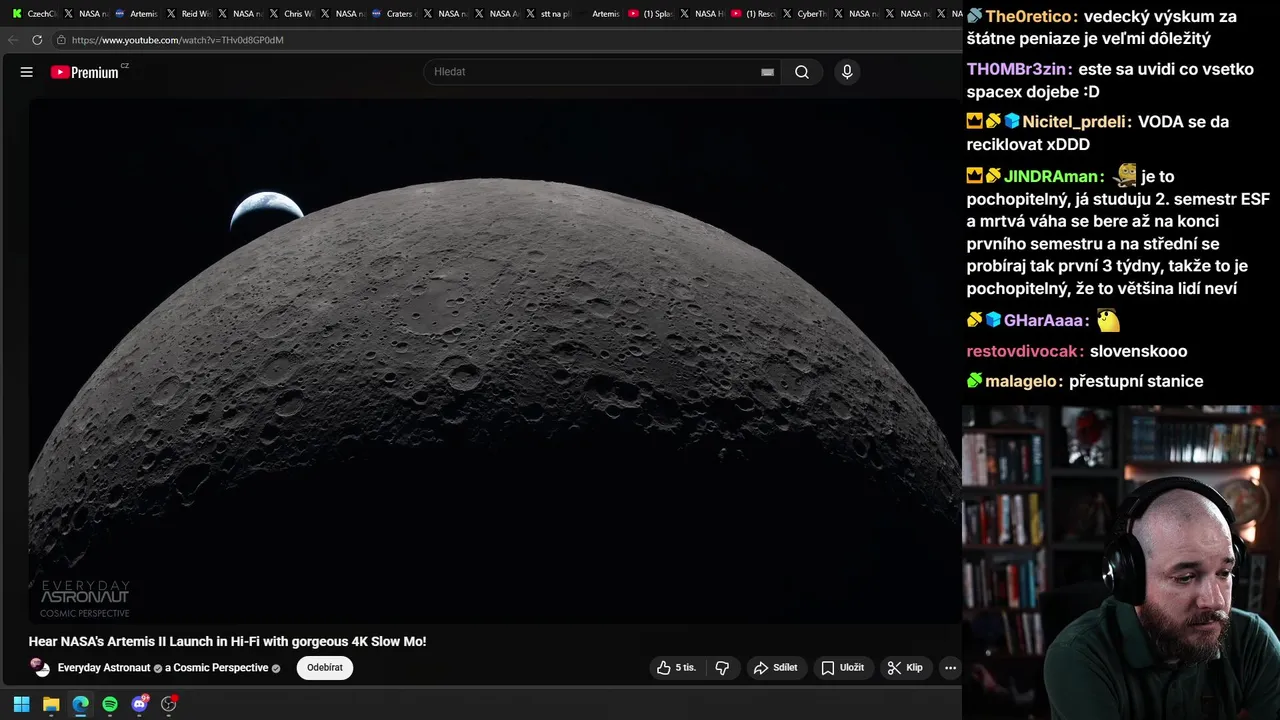This screenshot has height=720, width=1280.
Task: Click the magnifier search button
Action: (802, 72)
